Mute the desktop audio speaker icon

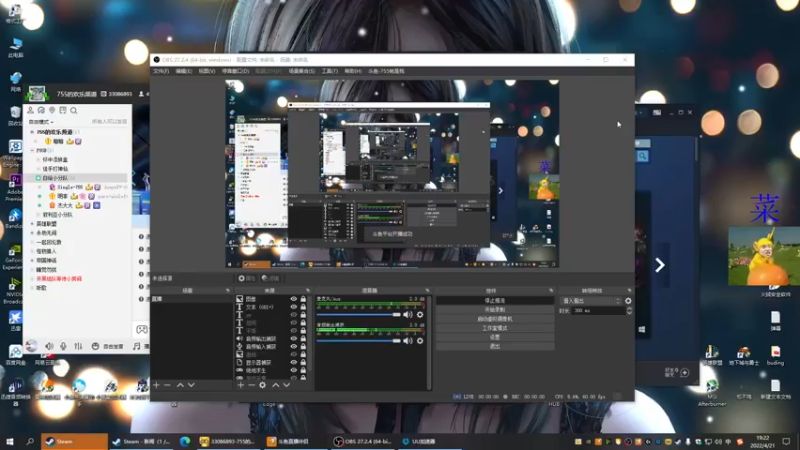point(408,340)
